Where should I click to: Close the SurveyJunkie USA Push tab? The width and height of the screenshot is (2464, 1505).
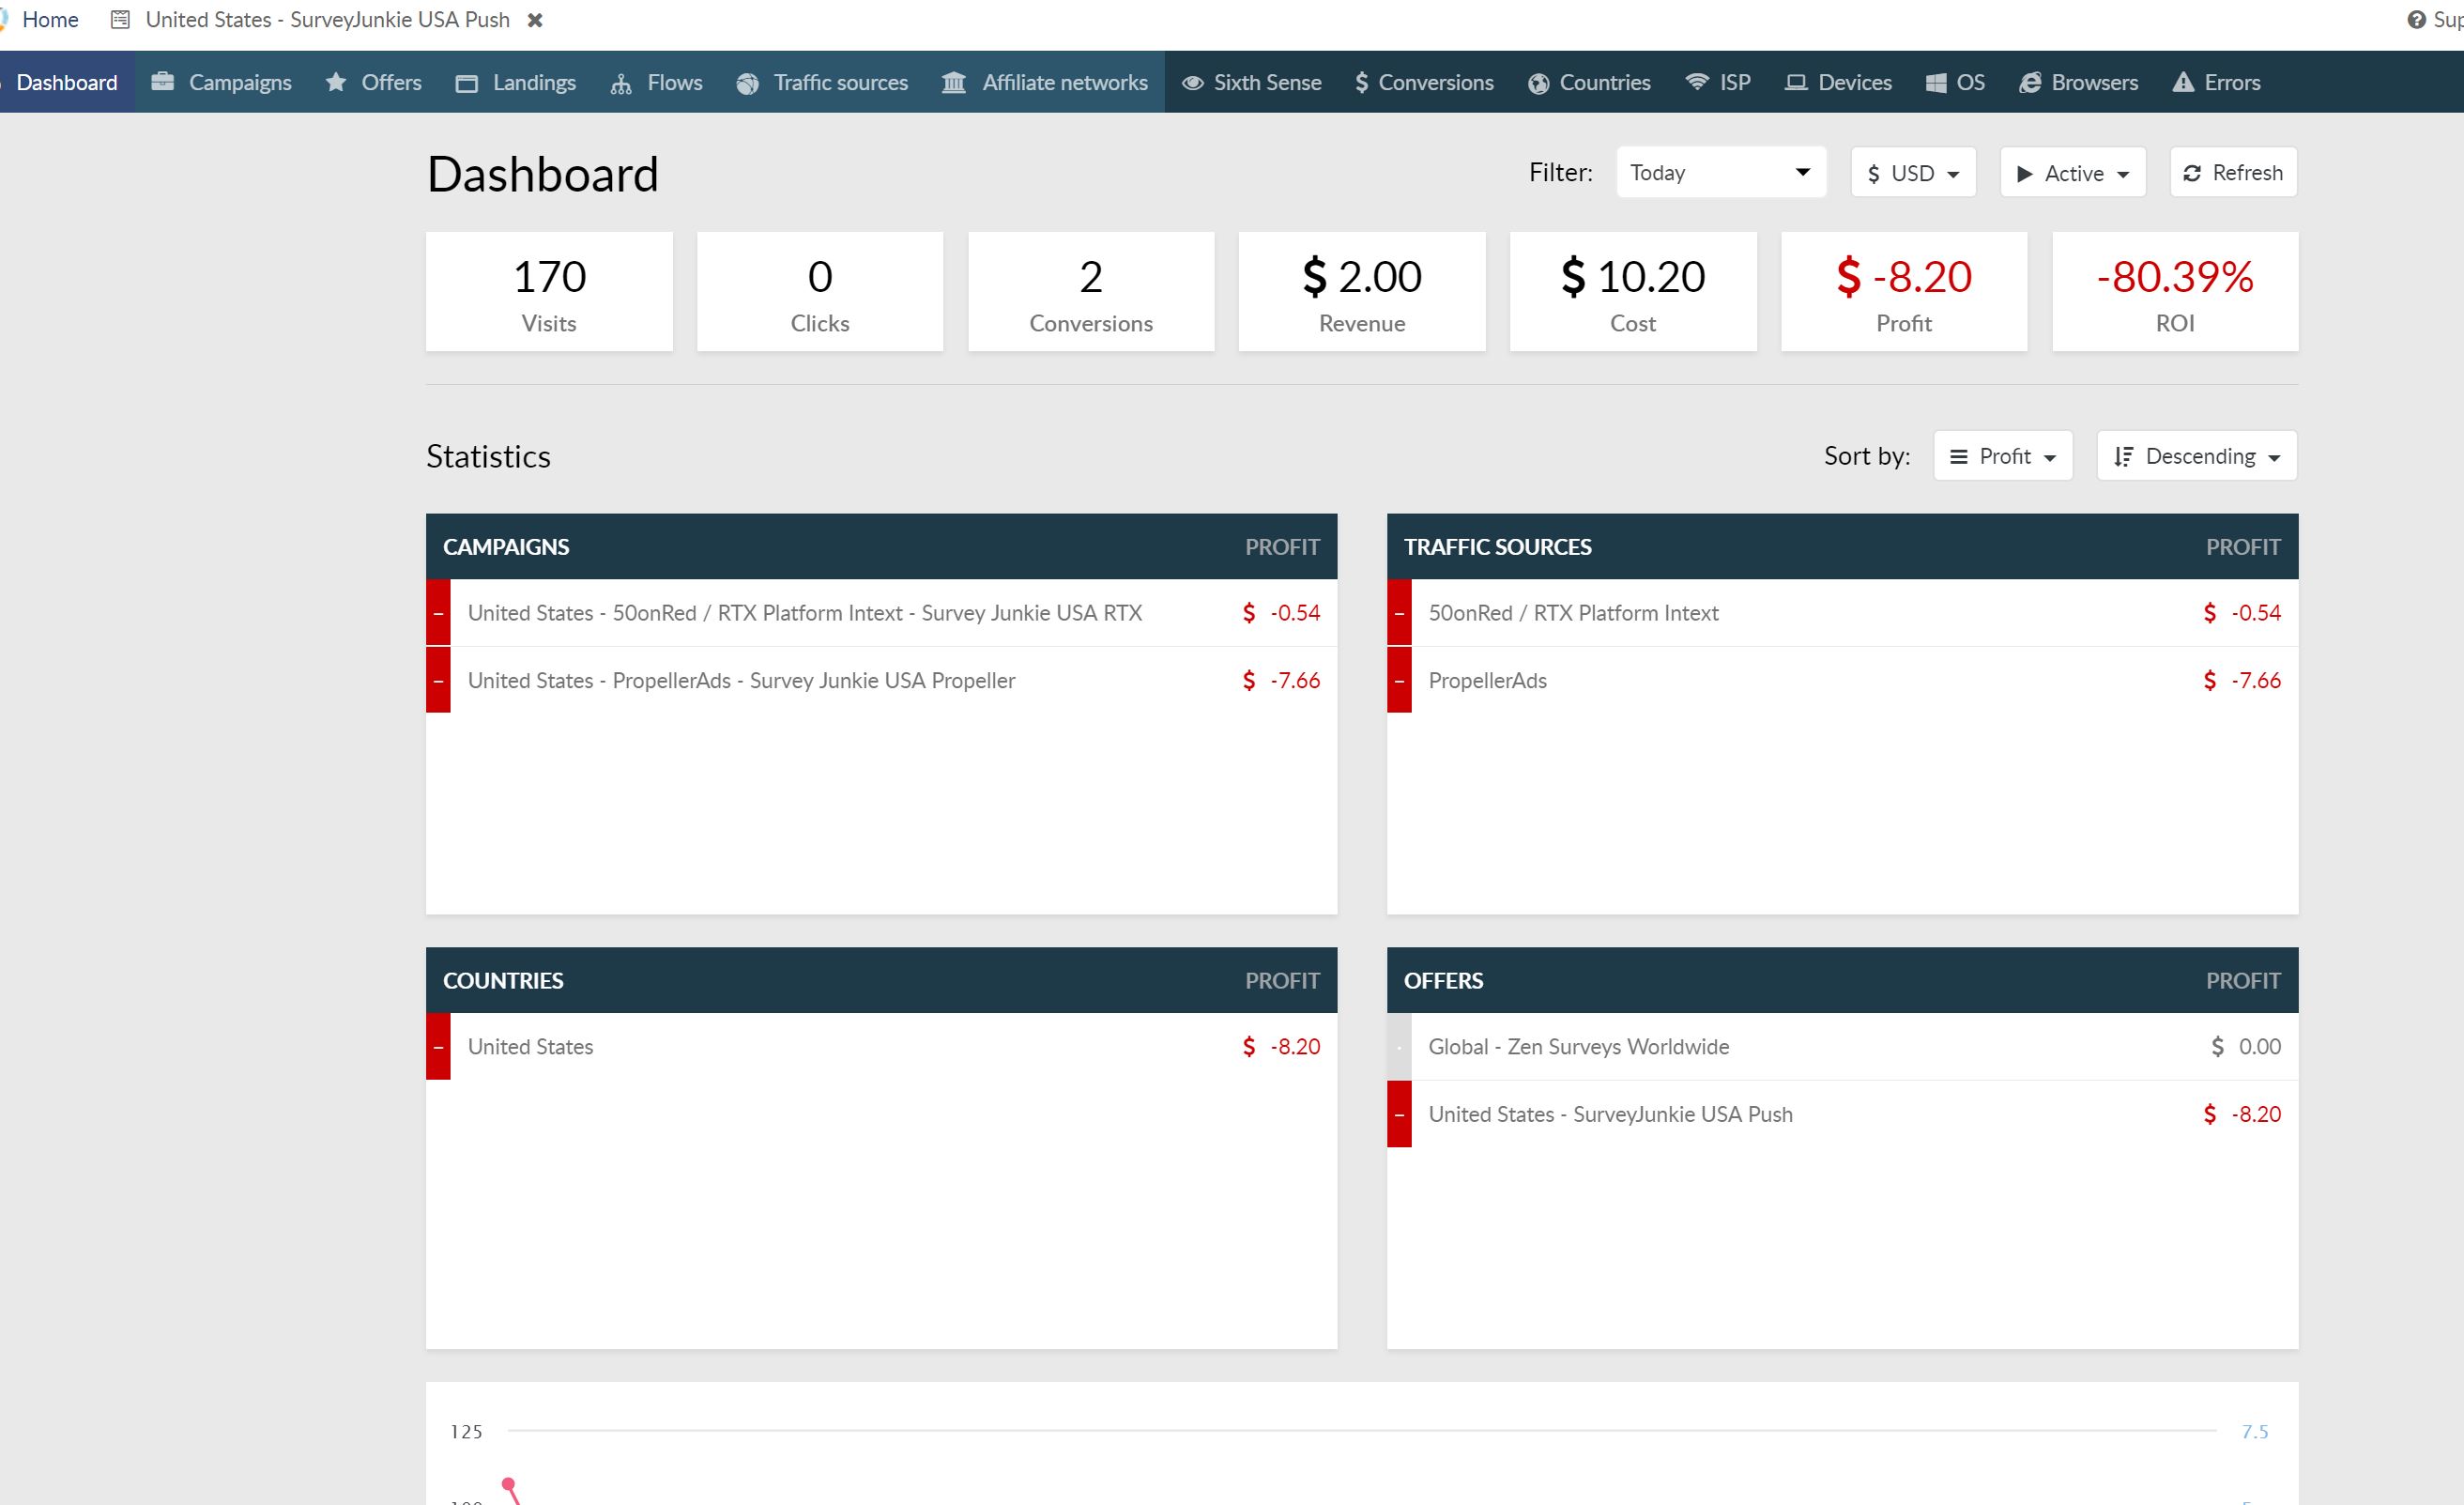[x=535, y=20]
